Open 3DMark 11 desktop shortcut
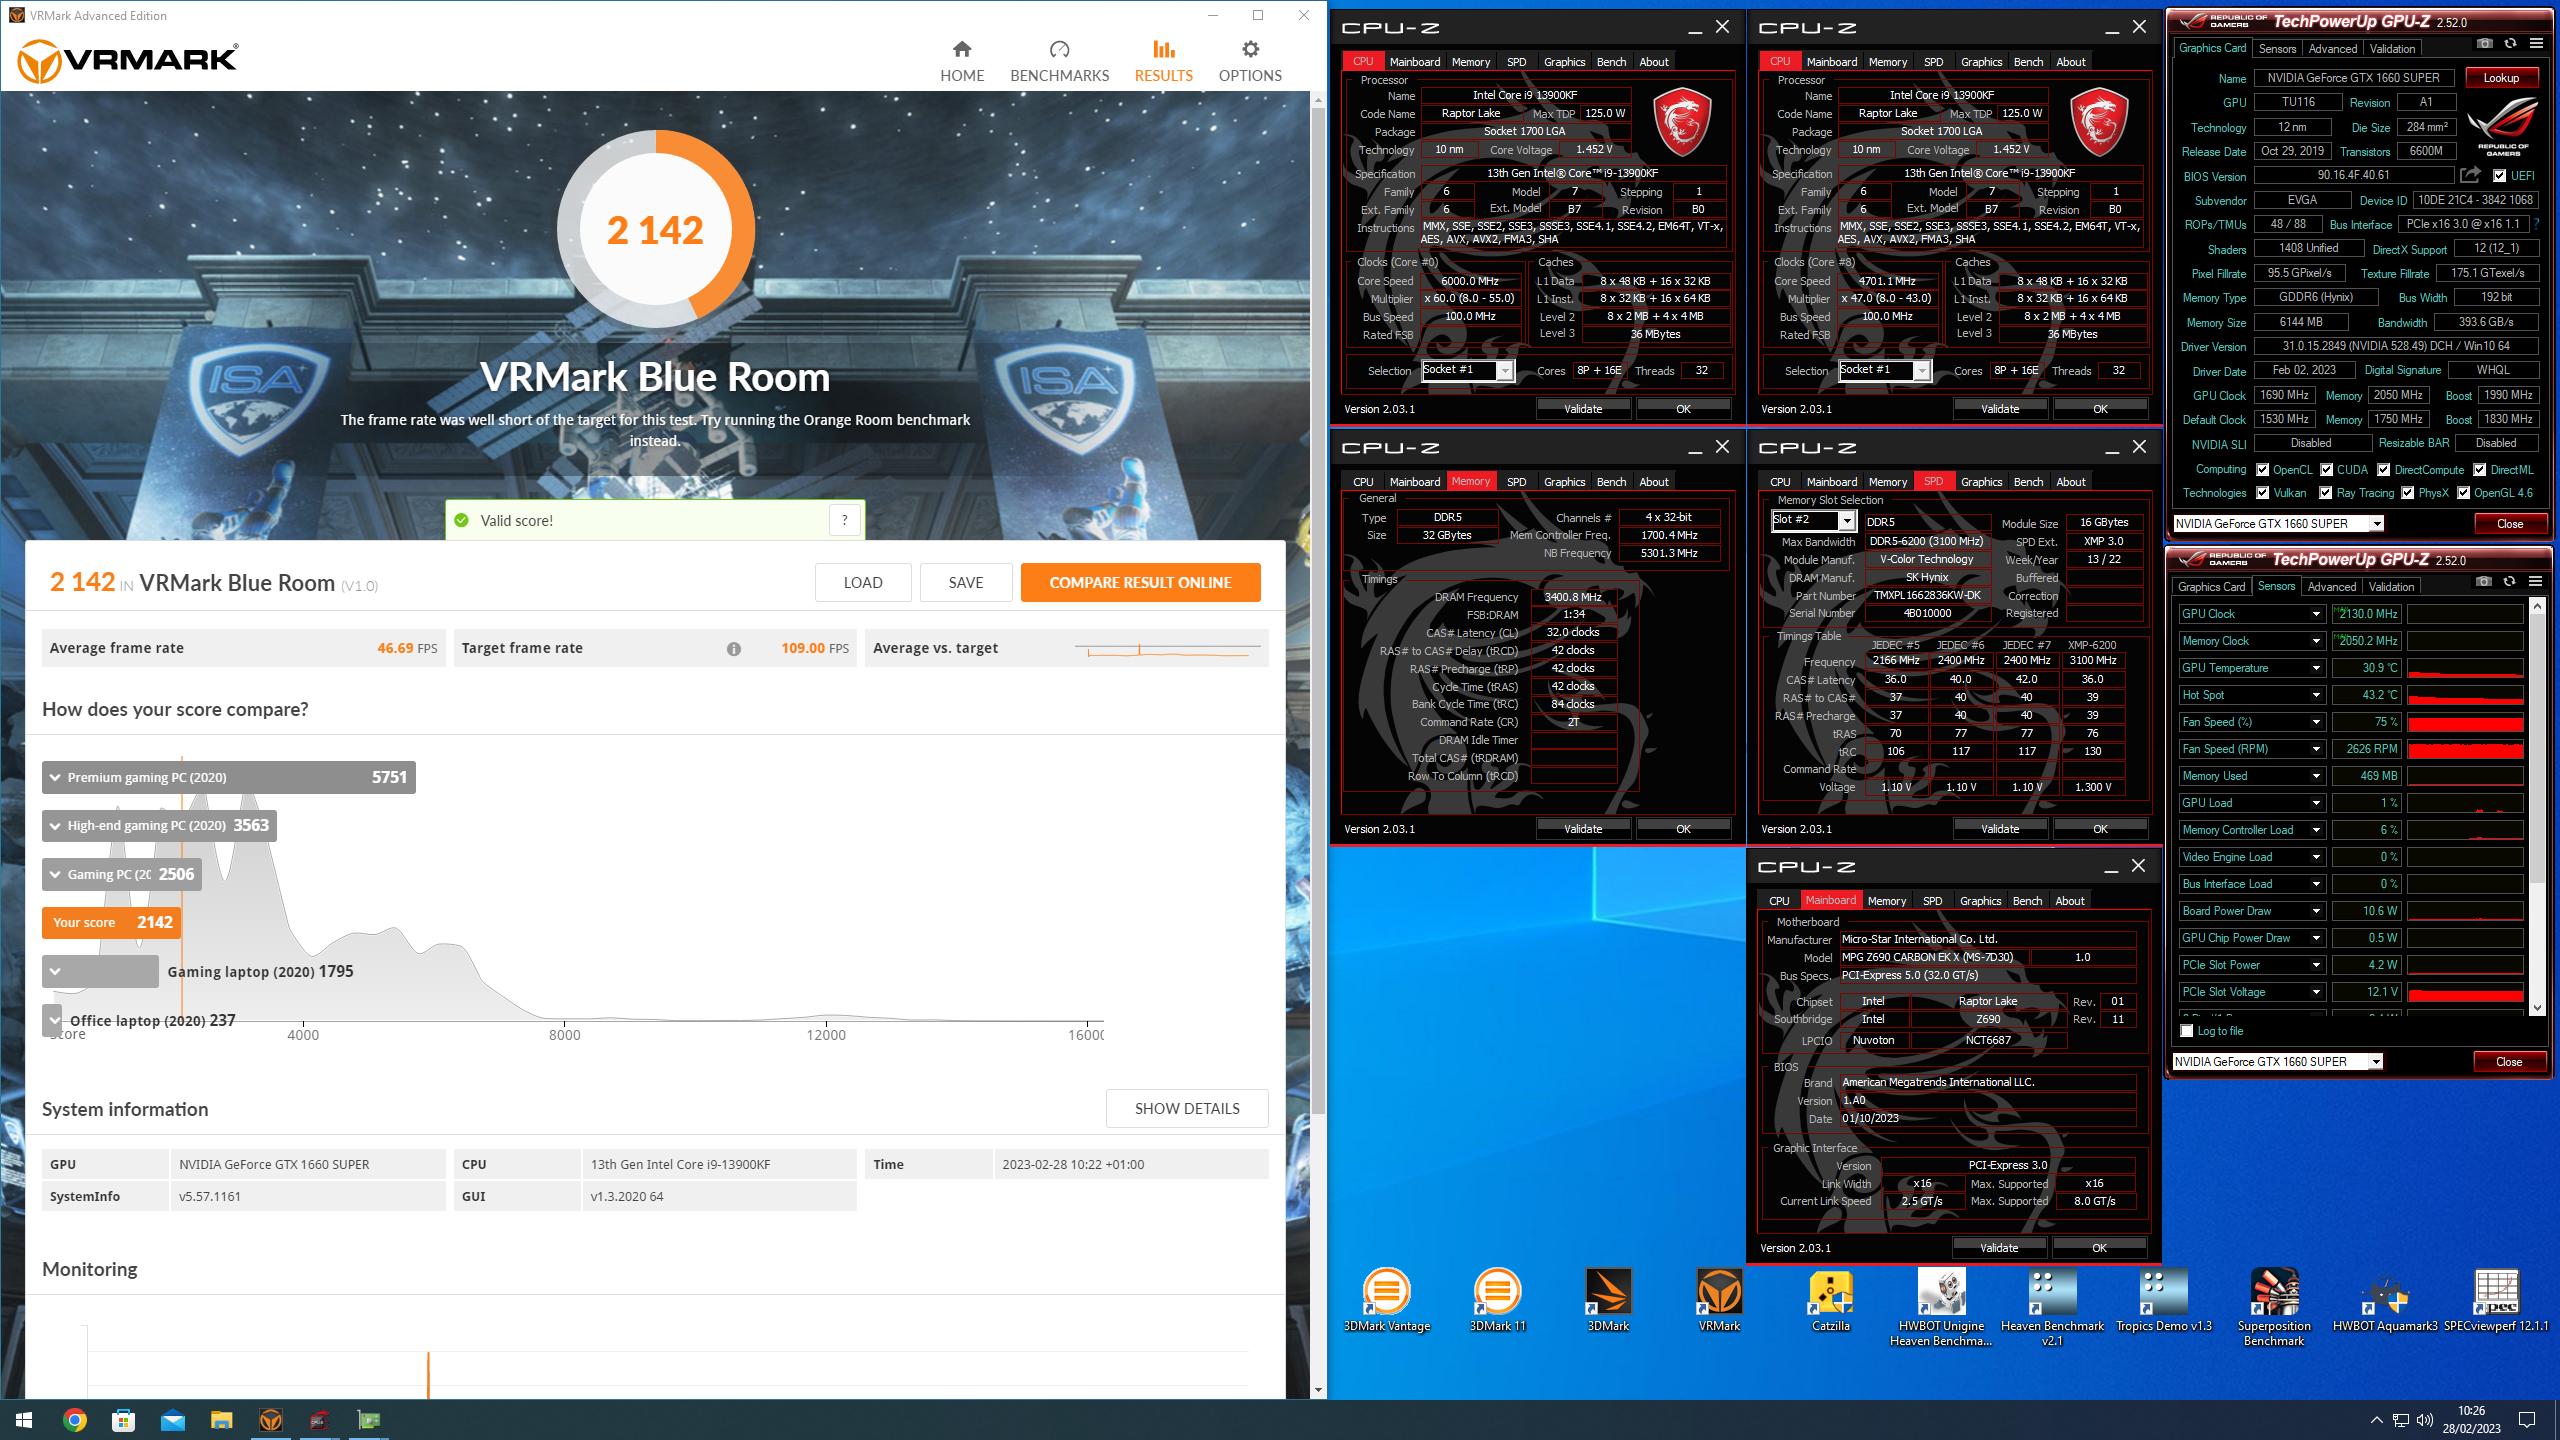2560x1440 pixels. 1497,1300
